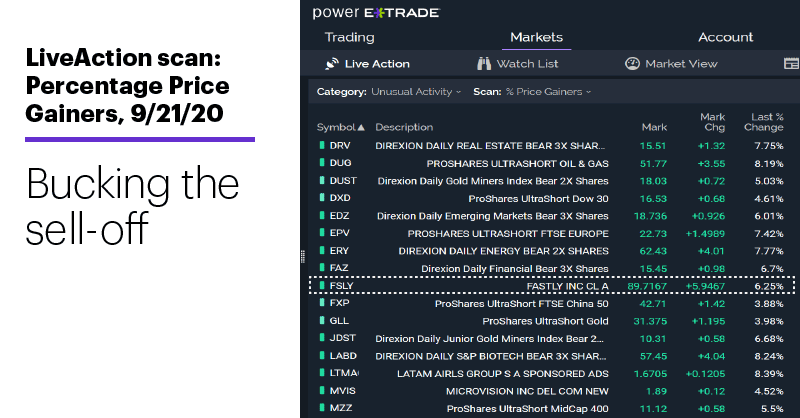The height and width of the screenshot is (418, 800).
Task: Switch to the Markets tab
Action: [x=536, y=37]
